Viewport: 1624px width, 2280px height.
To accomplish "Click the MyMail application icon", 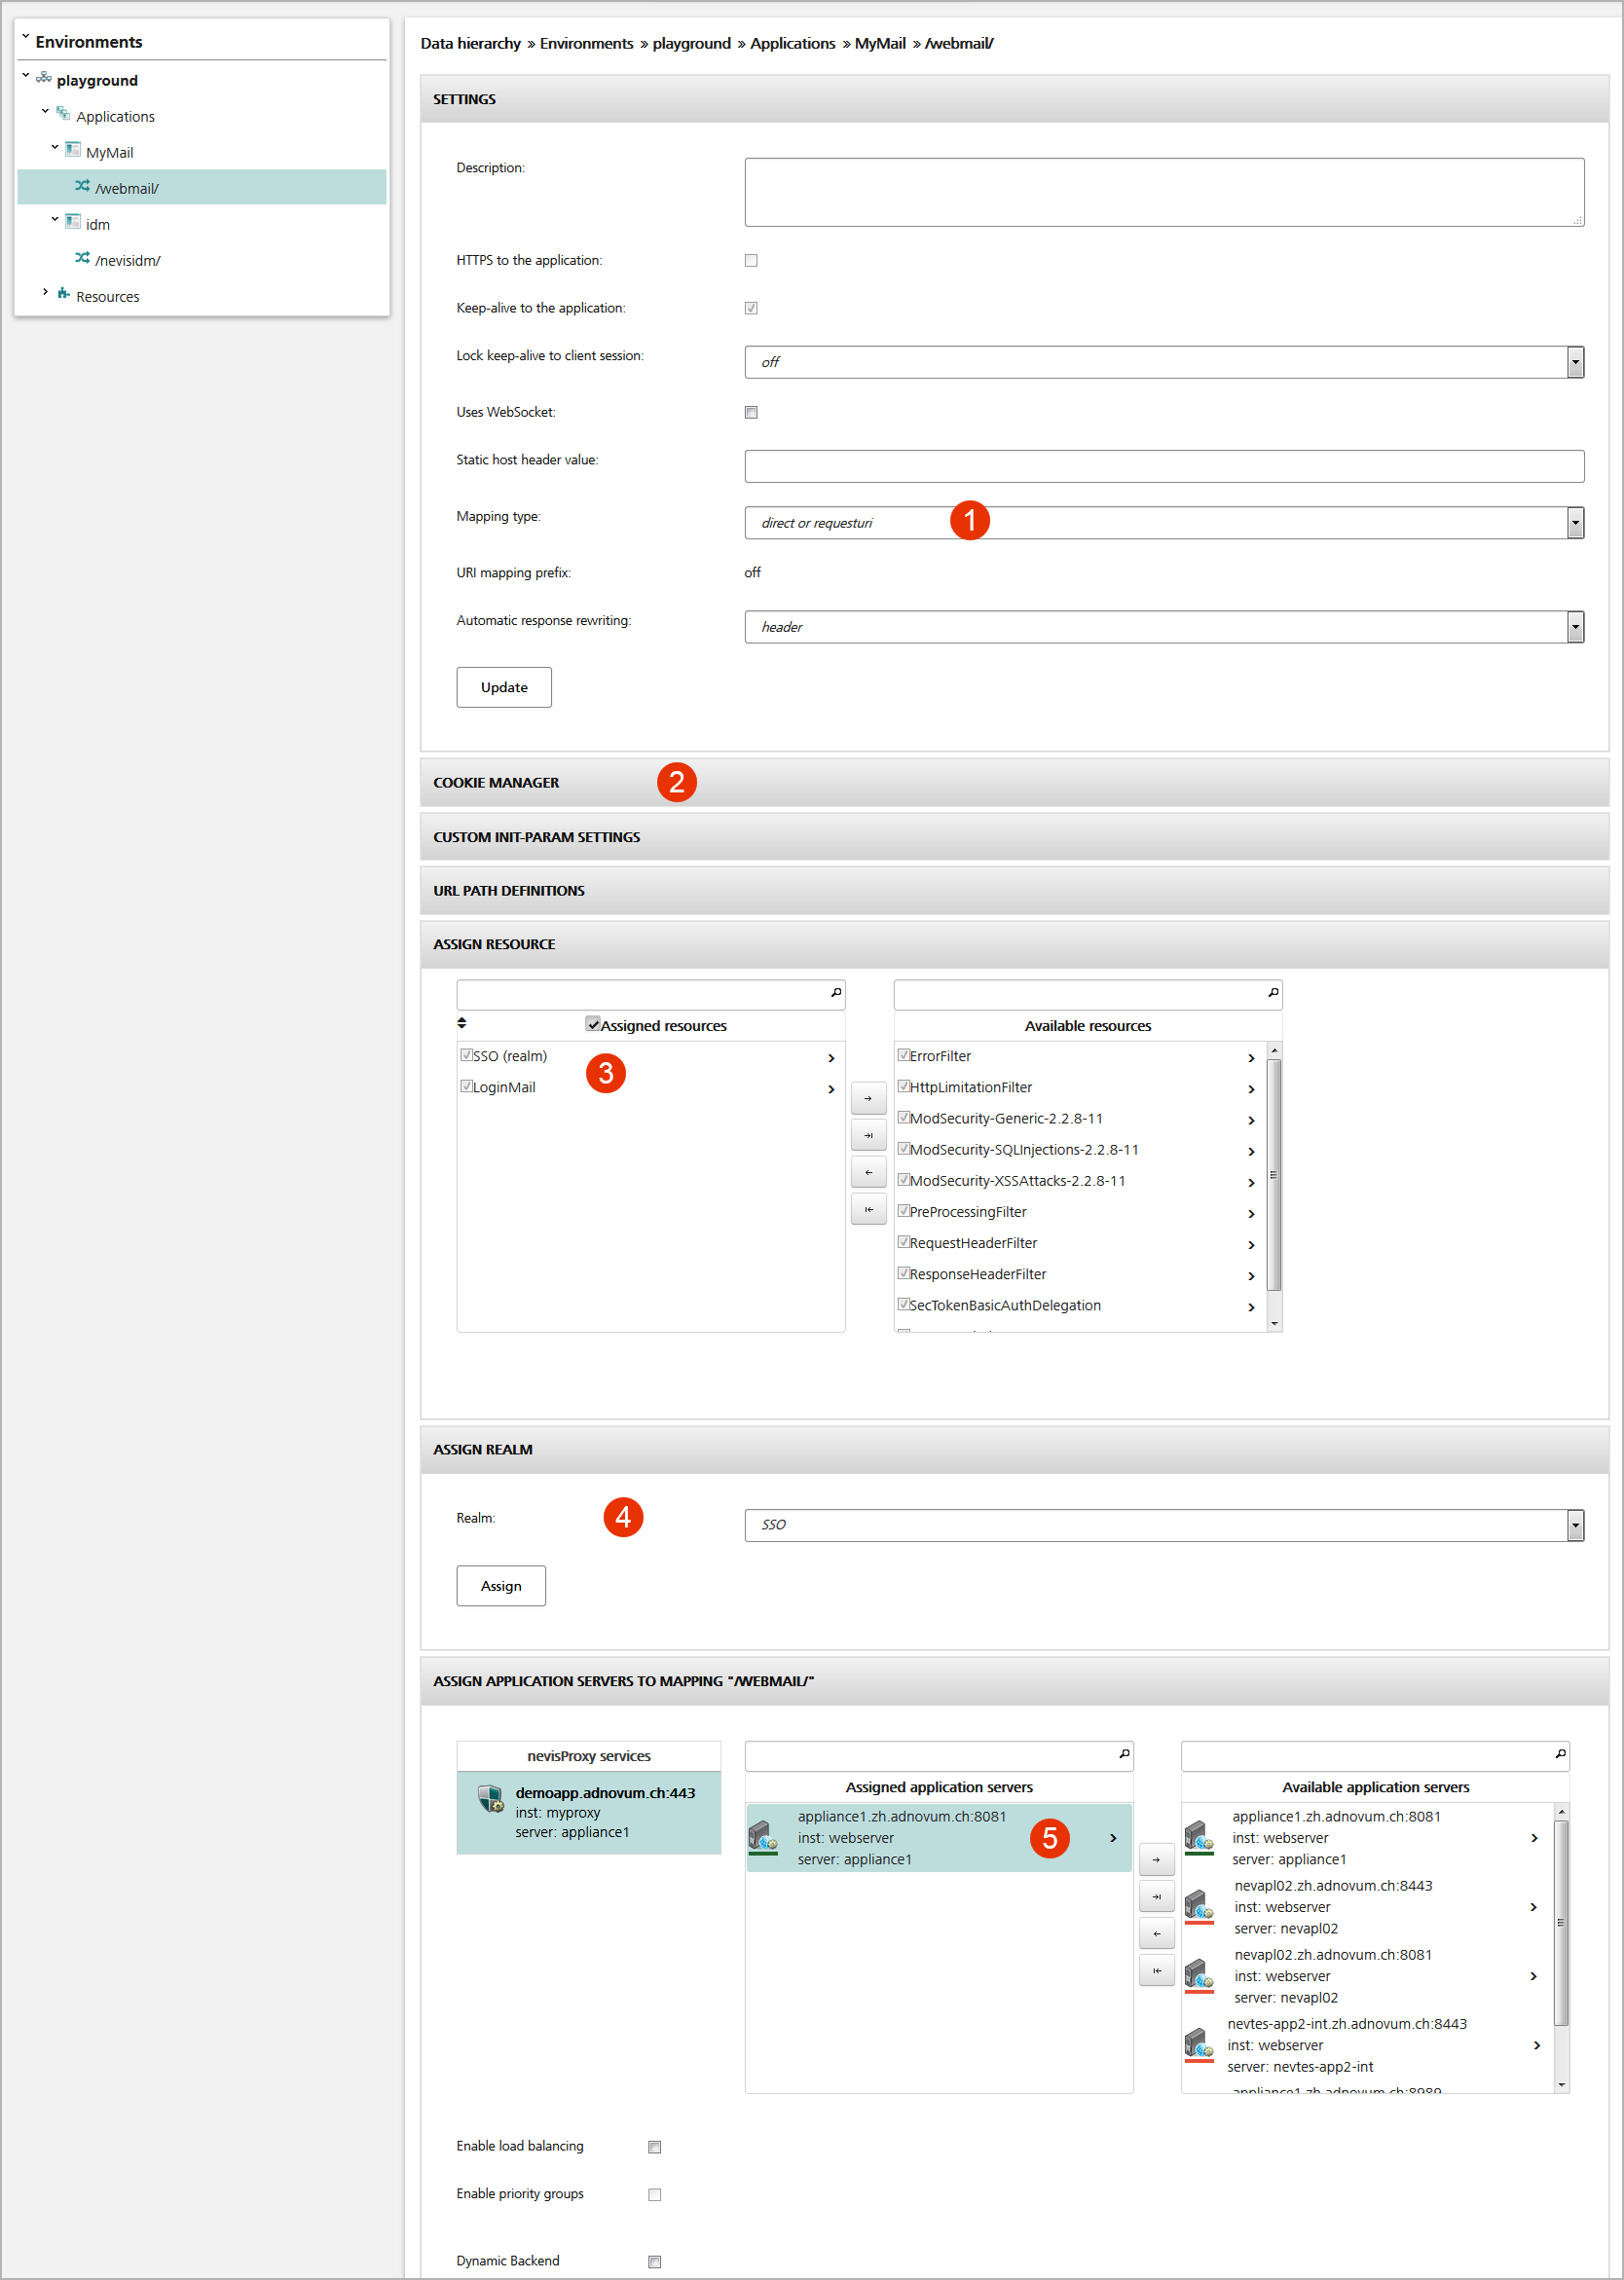I will (73, 149).
